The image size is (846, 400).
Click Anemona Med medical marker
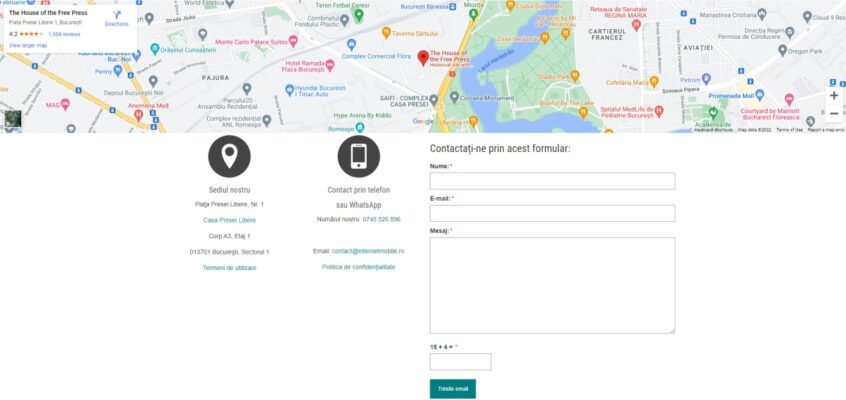(139, 114)
